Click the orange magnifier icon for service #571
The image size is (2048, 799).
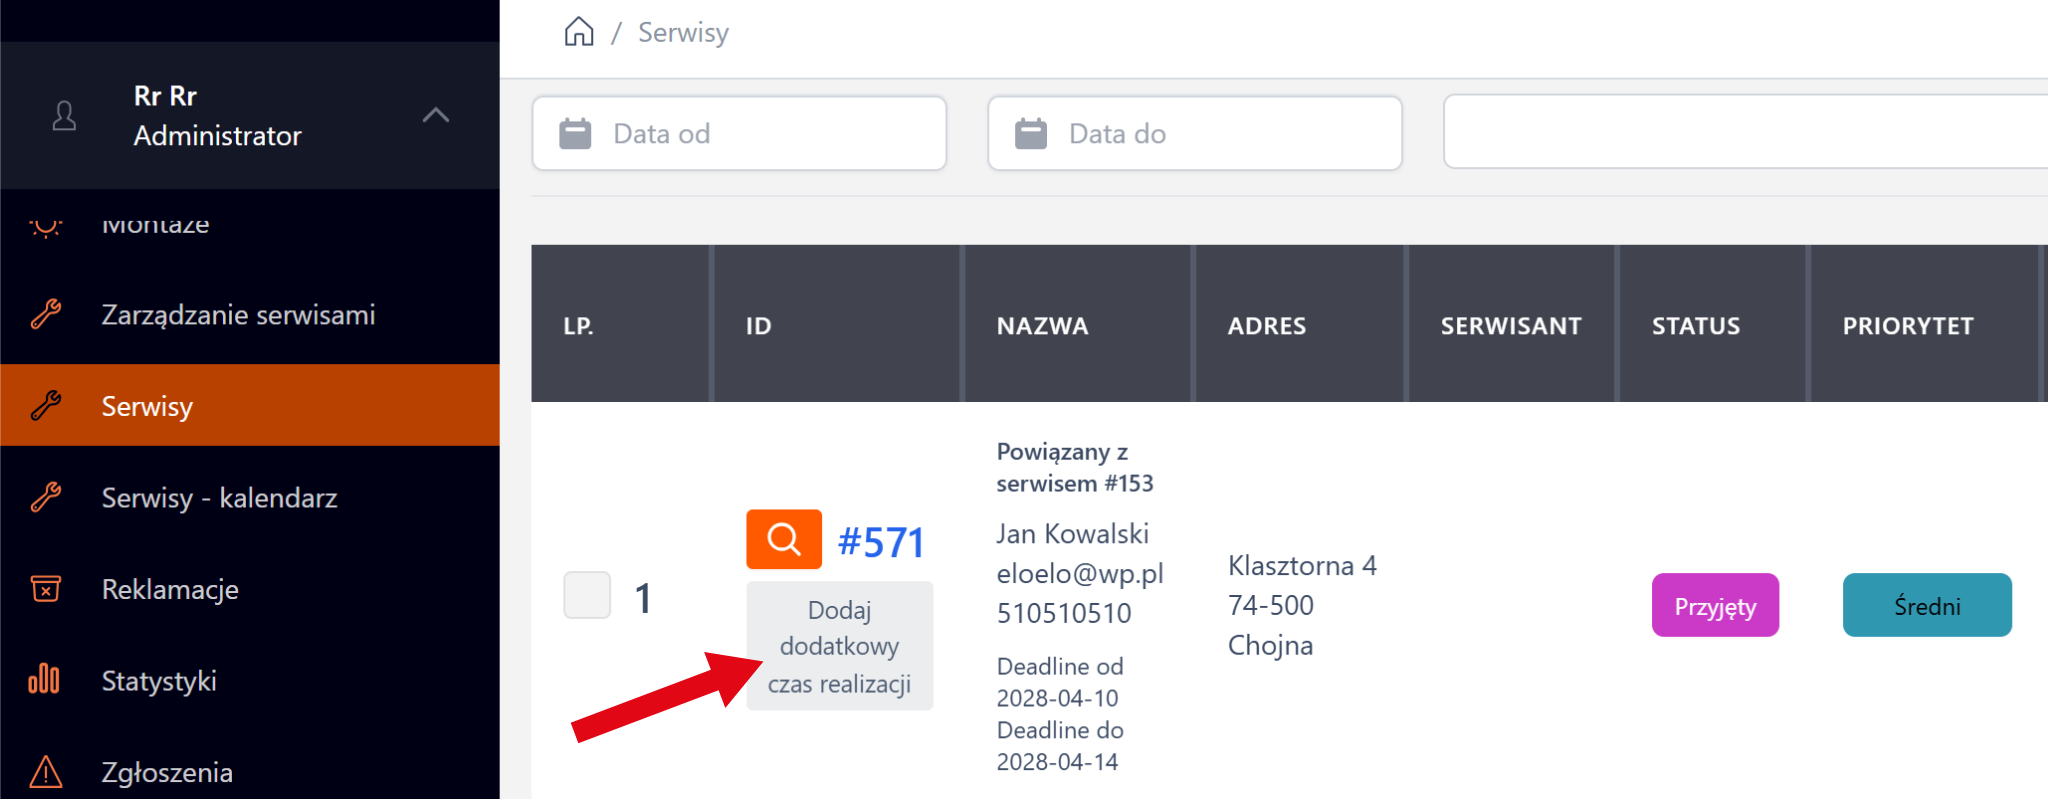[x=784, y=539]
